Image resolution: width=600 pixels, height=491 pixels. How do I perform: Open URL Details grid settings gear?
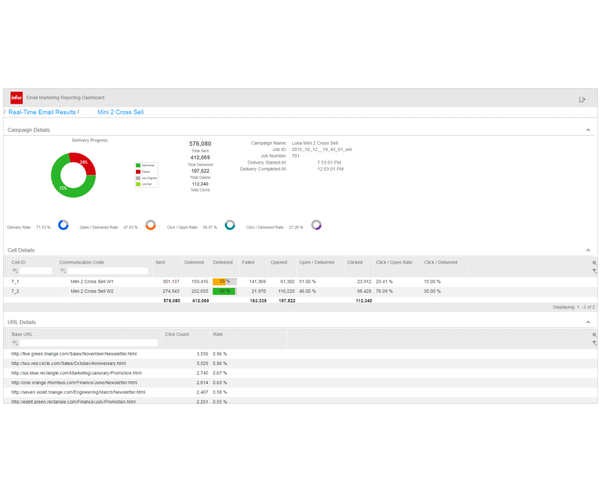[594, 334]
